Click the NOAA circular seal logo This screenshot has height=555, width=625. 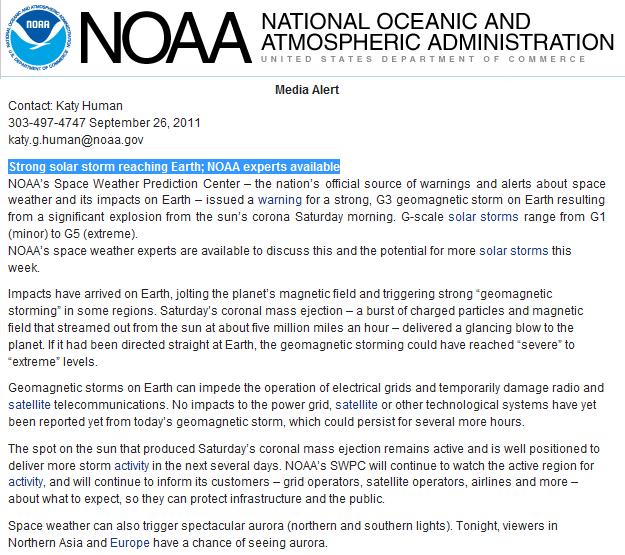39,38
